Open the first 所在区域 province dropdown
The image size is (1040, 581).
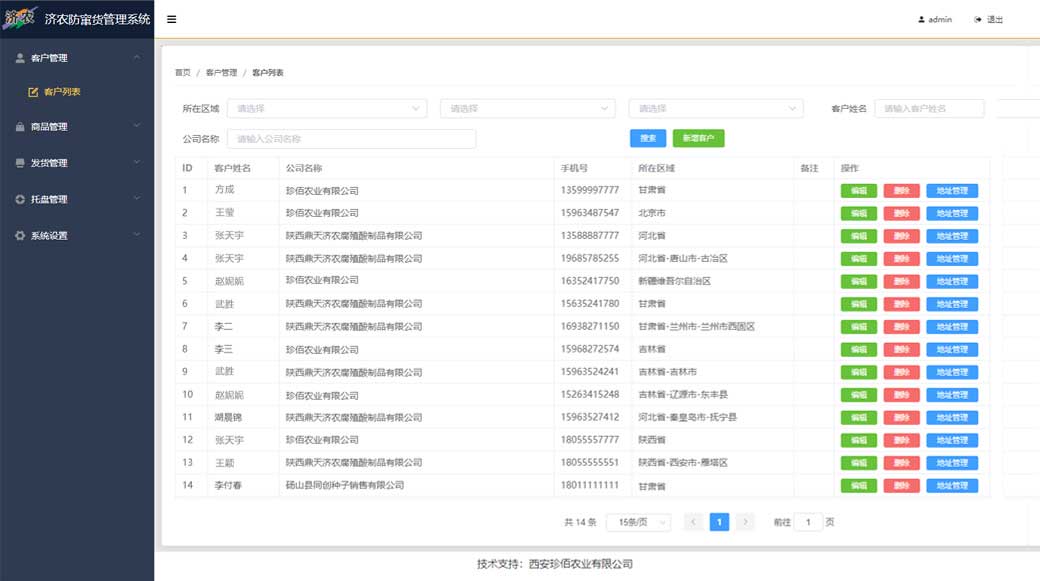327,108
